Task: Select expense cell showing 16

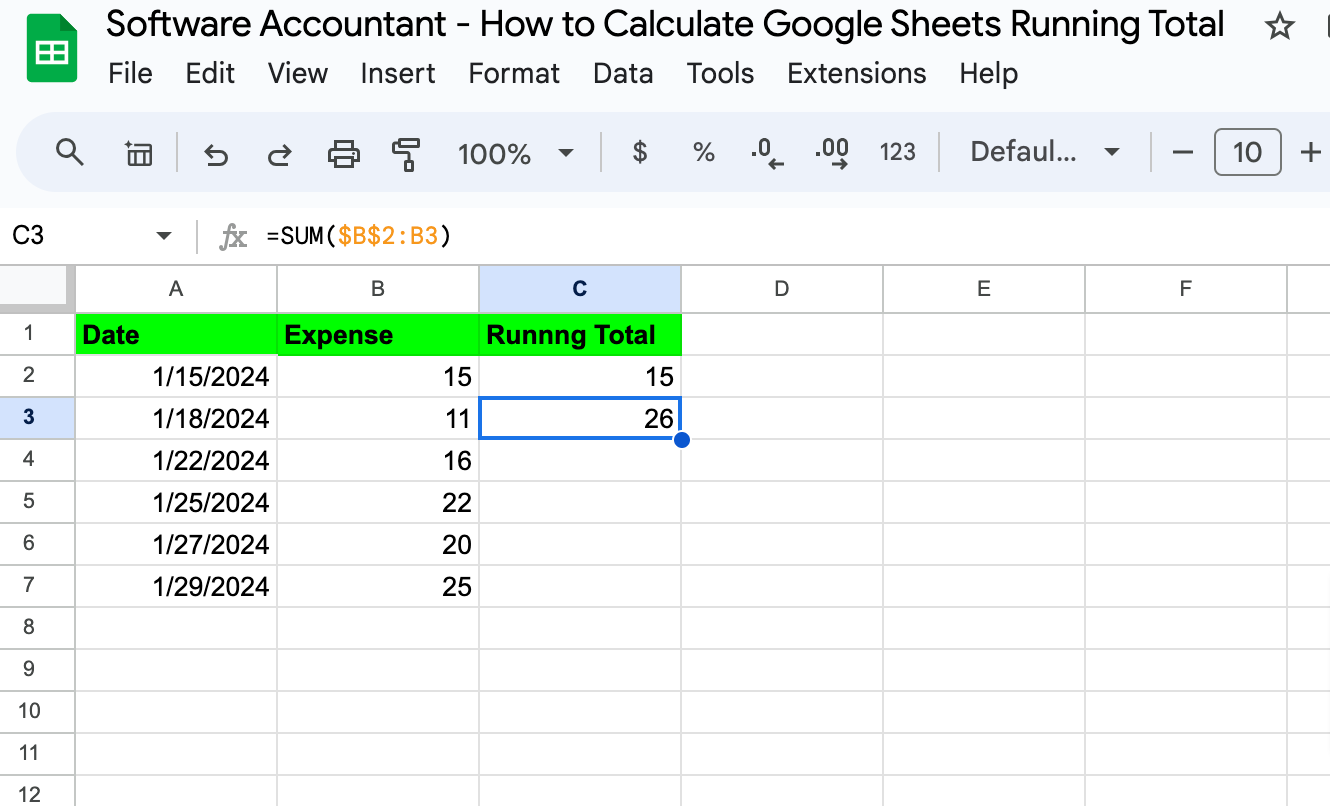Action: pyautogui.click(x=378, y=460)
